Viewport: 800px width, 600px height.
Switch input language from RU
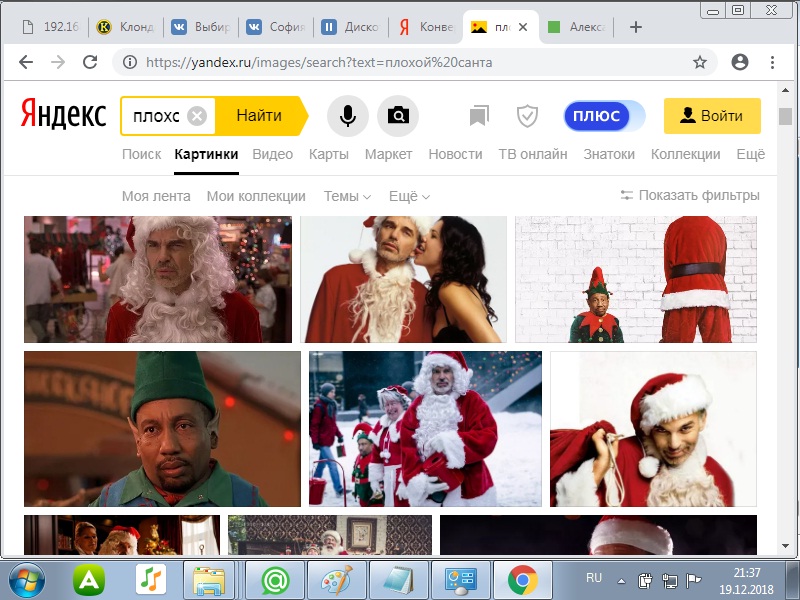(594, 578)
